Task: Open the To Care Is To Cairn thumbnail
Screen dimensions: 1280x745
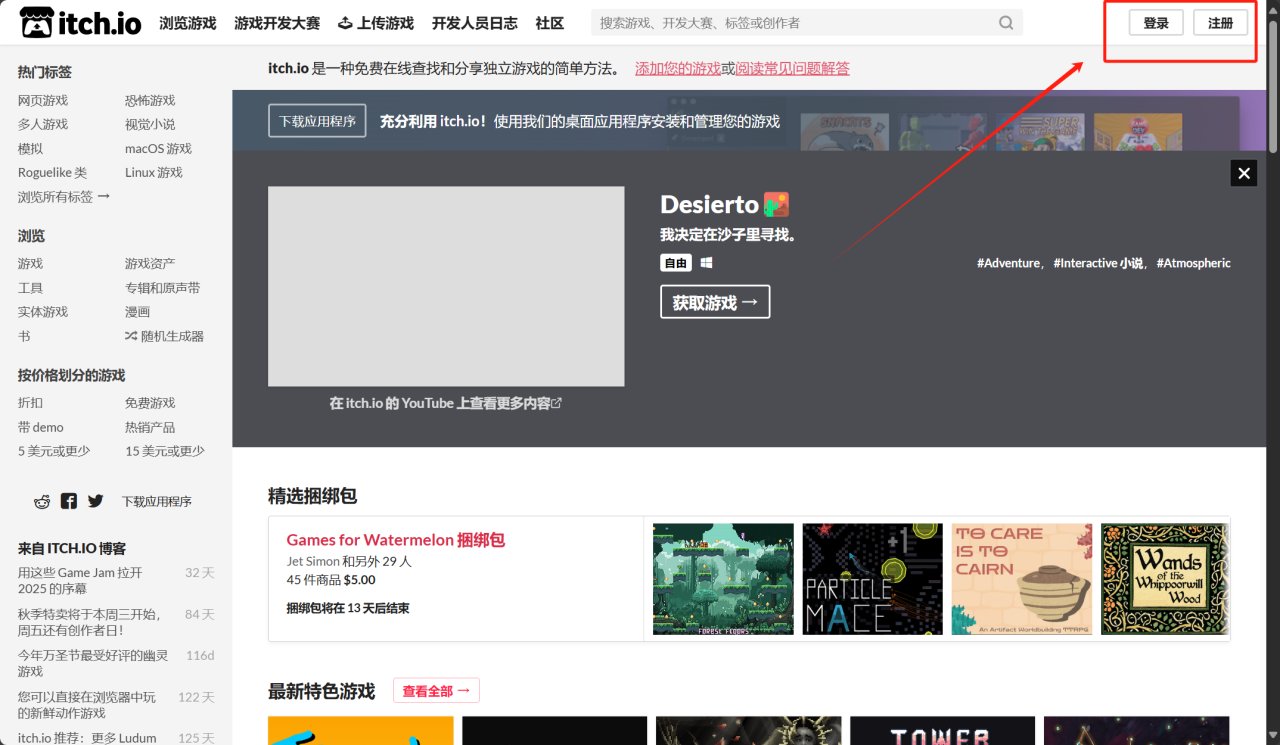Action: point(1022,579)
